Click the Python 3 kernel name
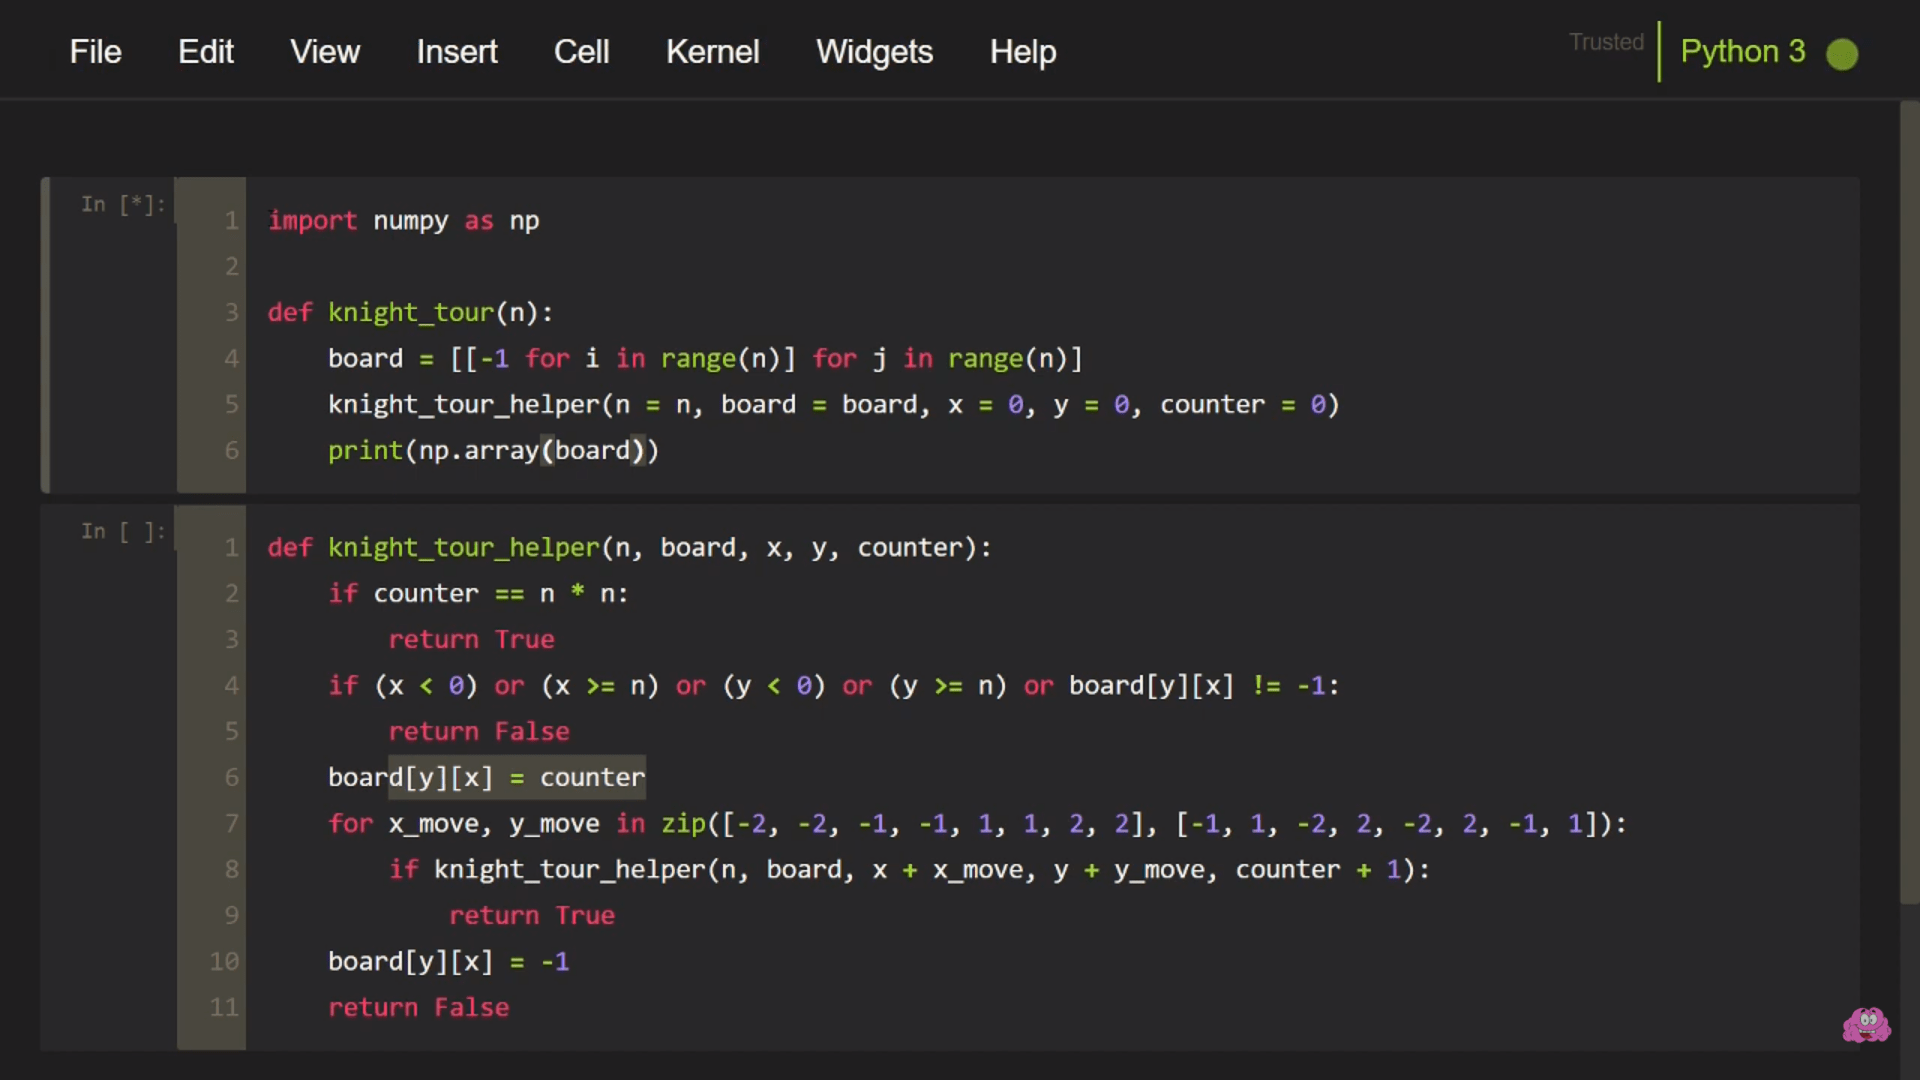This screenshot has width=1920, height=1080. pos(1742,52)
